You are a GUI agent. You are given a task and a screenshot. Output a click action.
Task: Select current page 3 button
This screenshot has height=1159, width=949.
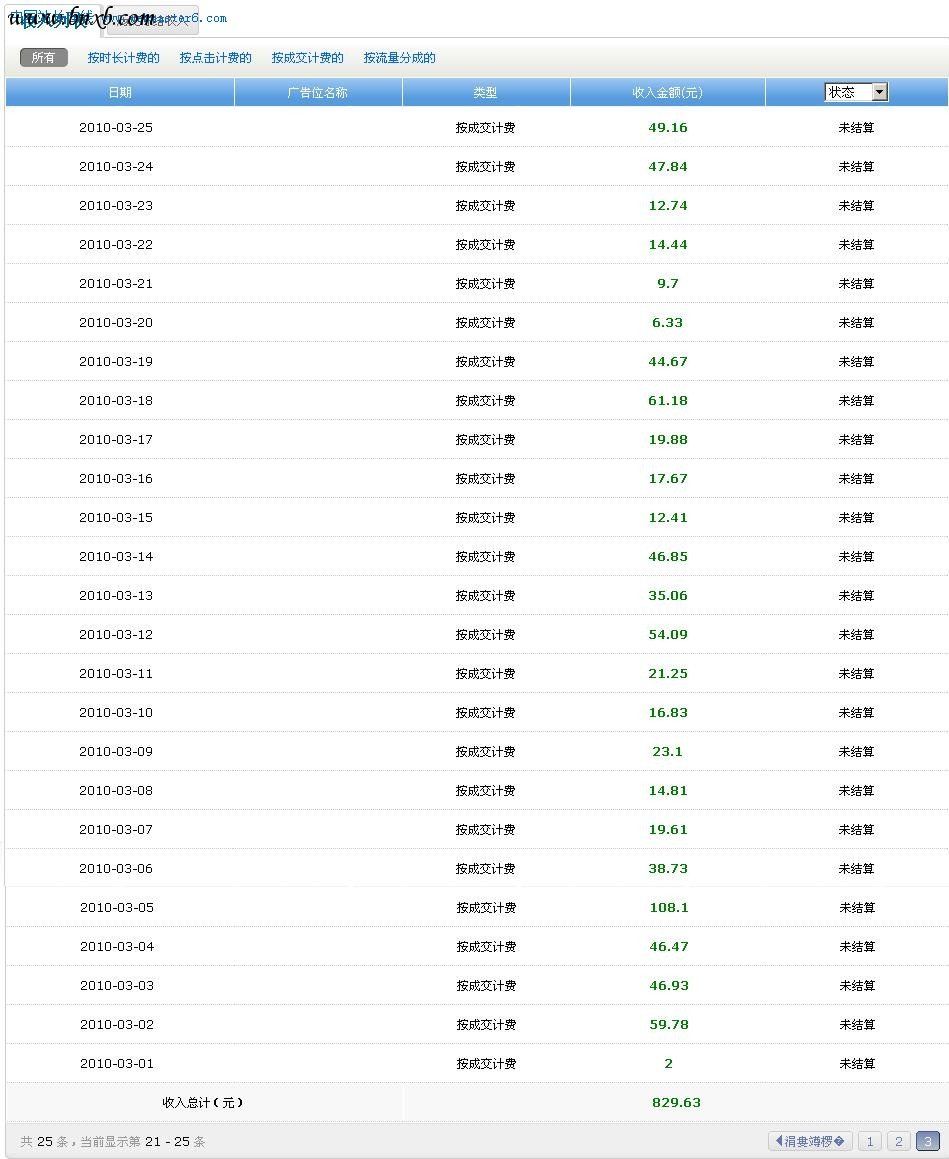(x=927, y=1141)
